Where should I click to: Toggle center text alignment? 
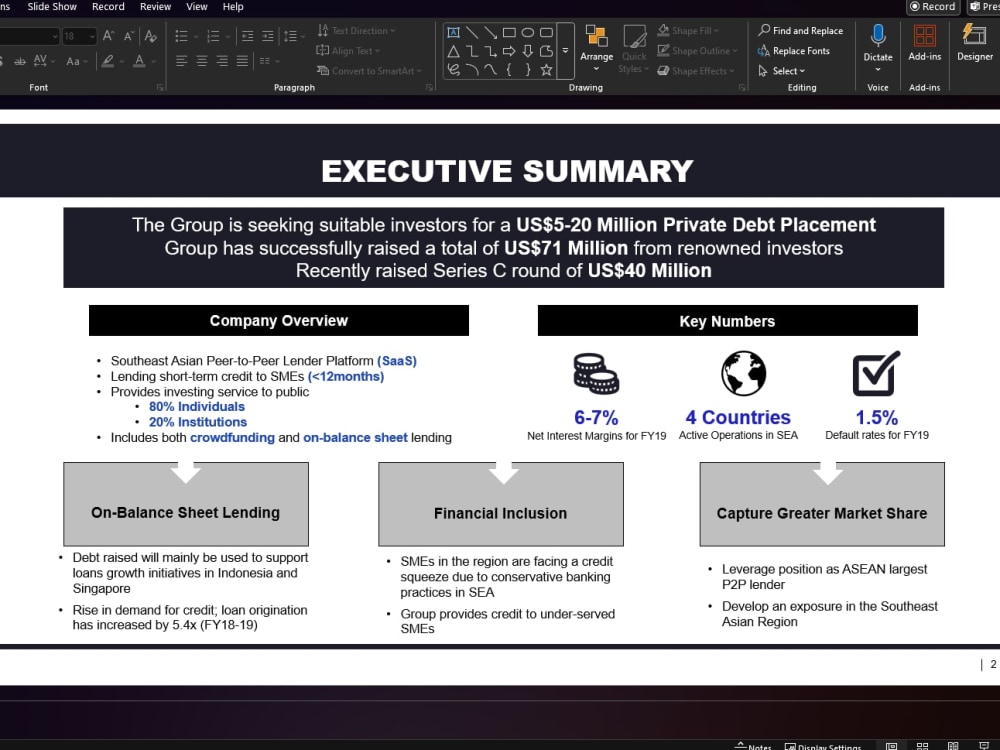(x=202, y=61)
